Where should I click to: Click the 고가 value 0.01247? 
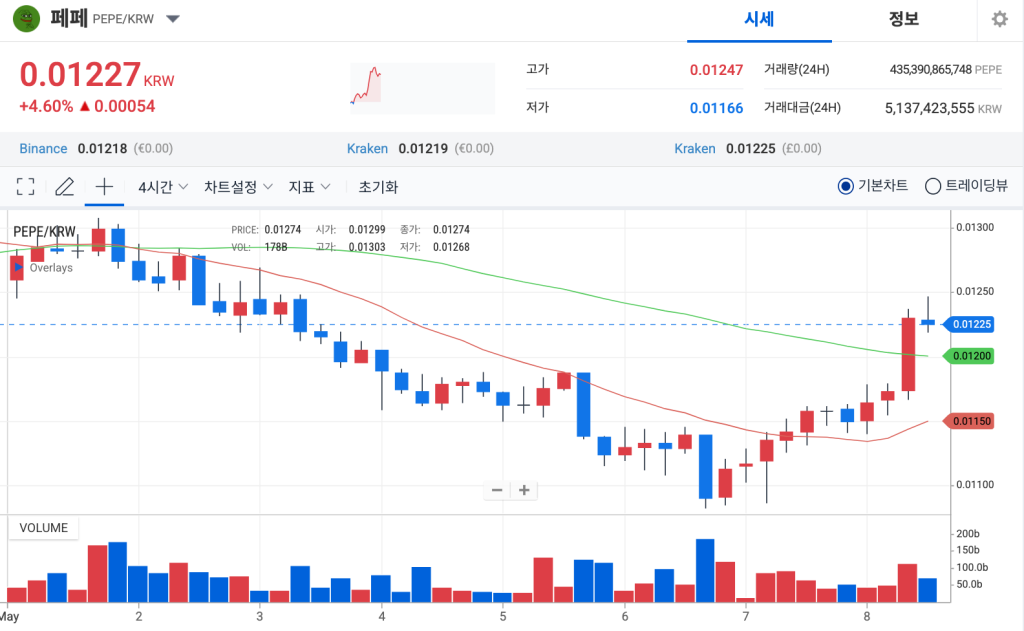[716, 70]
